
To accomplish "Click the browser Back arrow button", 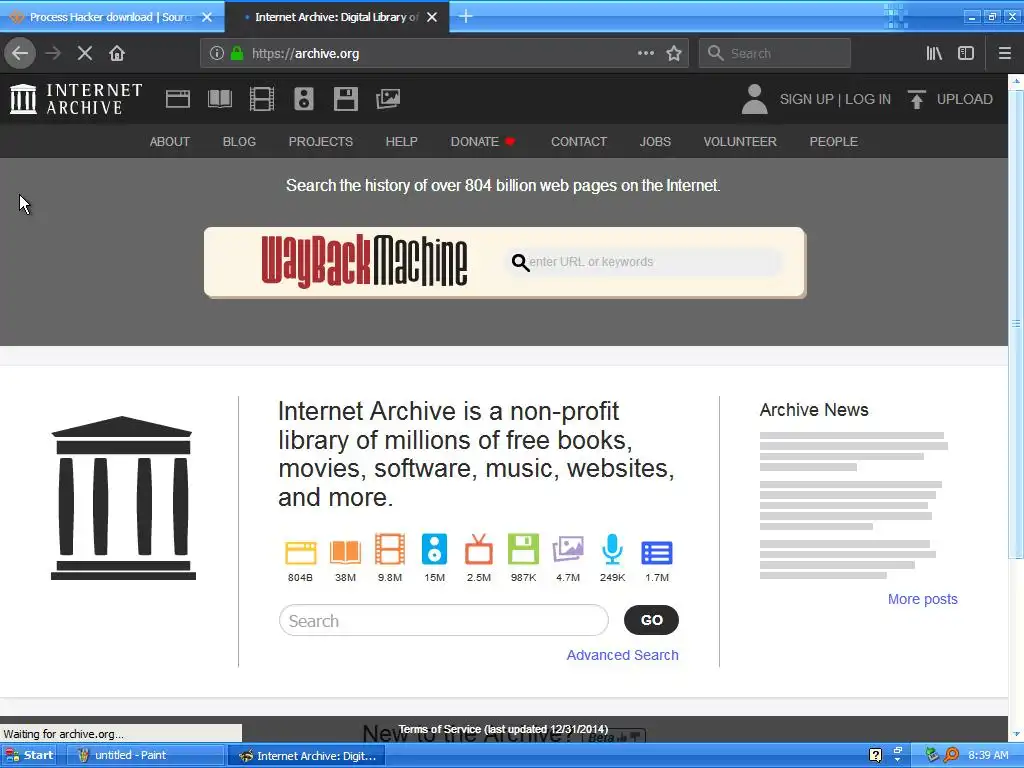I will pos(20,53).
